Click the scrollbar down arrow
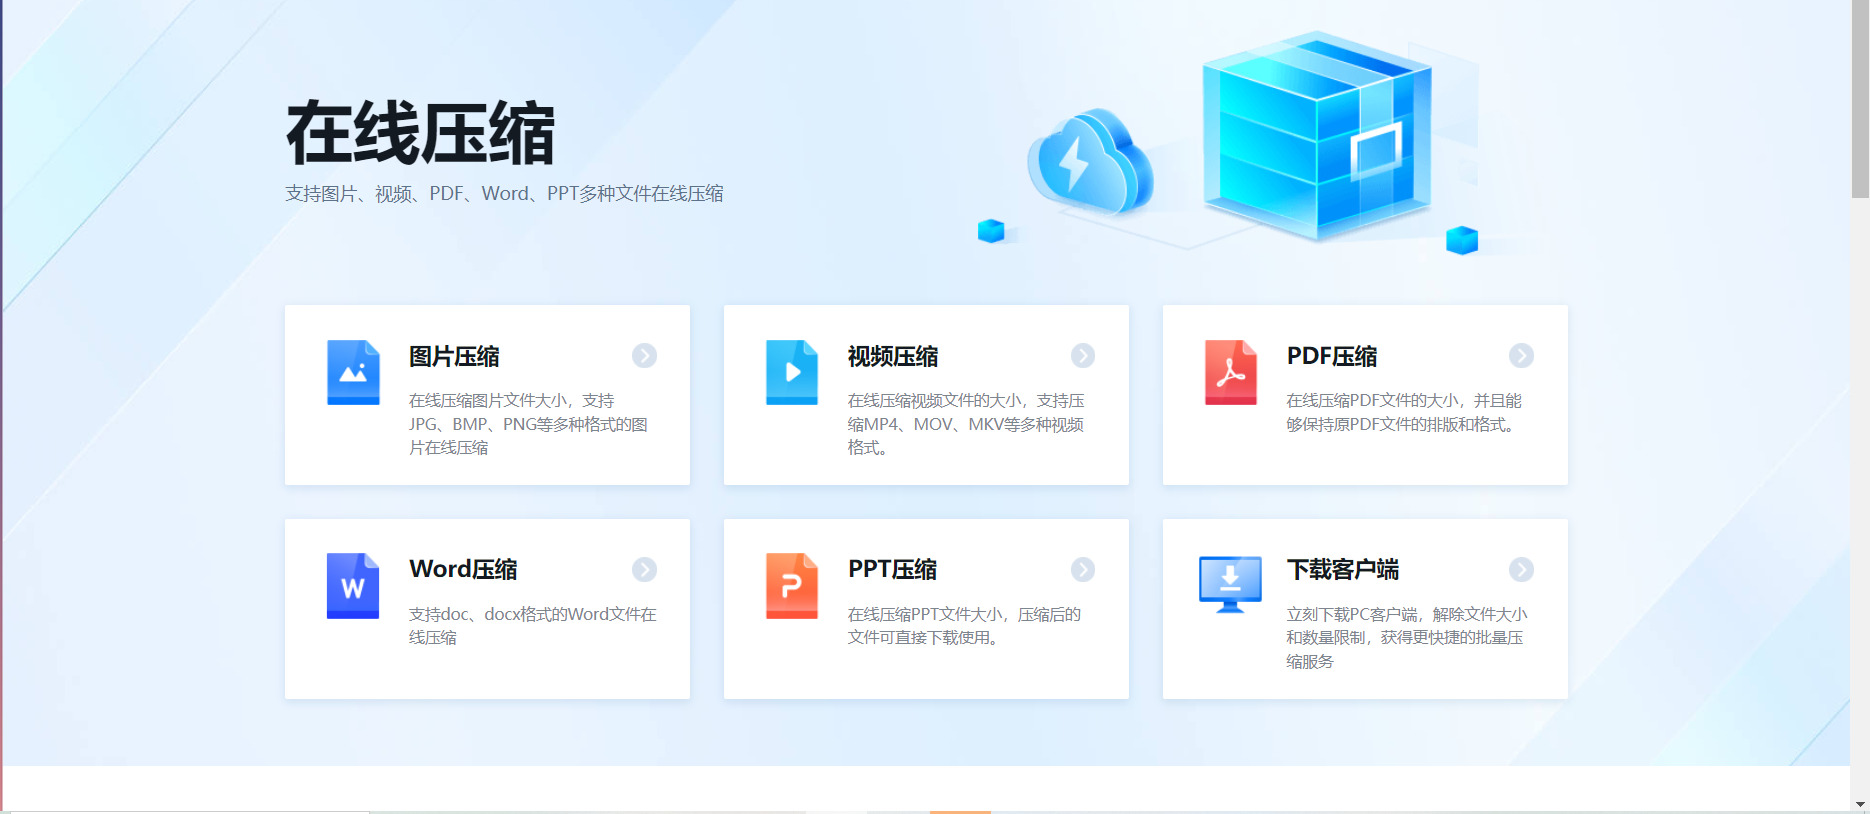This screenshot has height=814, width=1870. point(1860,805)
